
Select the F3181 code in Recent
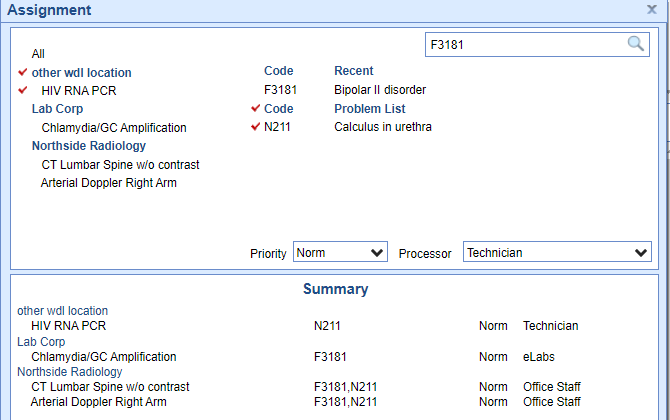(280, 90)
